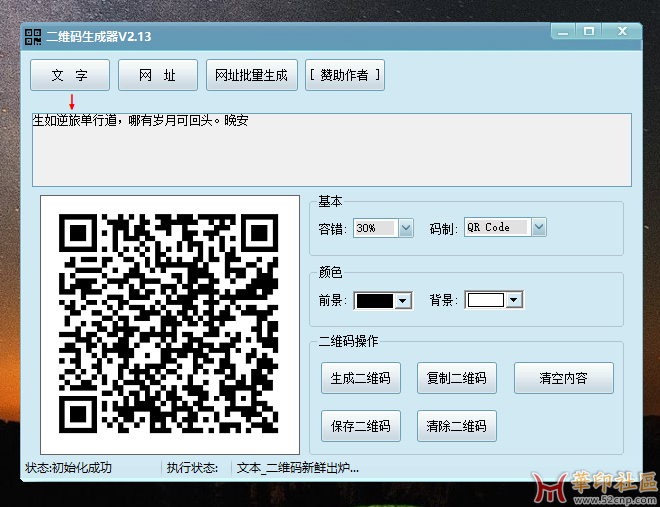660x507 pixels.
Task: Minimize the QR generator window
Action: pos(564,32)
